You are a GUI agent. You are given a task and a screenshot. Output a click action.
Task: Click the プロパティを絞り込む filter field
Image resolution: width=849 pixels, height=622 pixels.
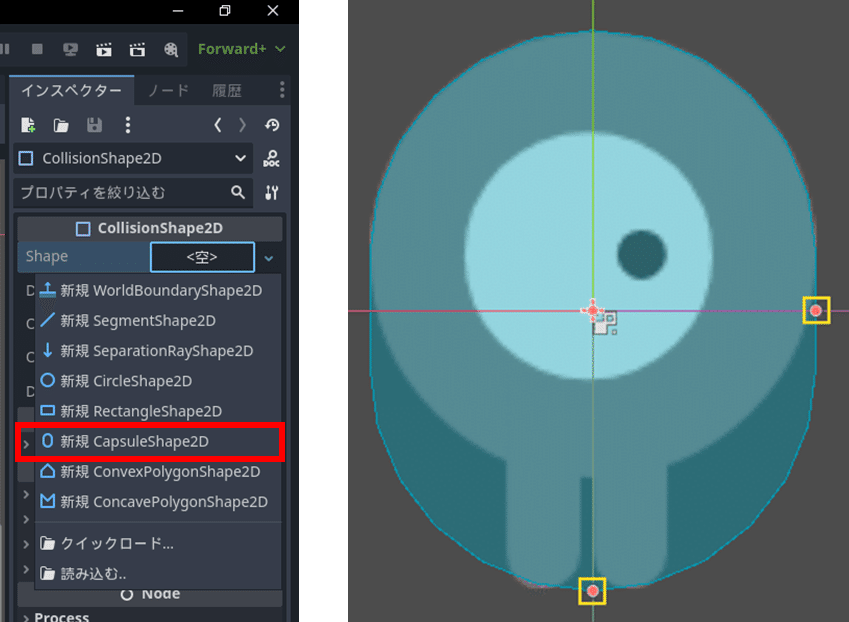[x=133, y=192]
